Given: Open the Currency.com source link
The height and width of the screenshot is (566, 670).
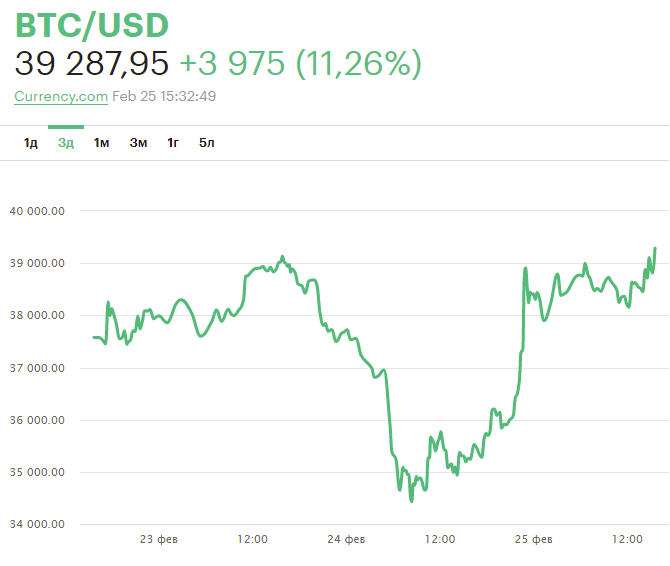Looking at the screenshot, I should pyautogui.click(x=61, y=96).
